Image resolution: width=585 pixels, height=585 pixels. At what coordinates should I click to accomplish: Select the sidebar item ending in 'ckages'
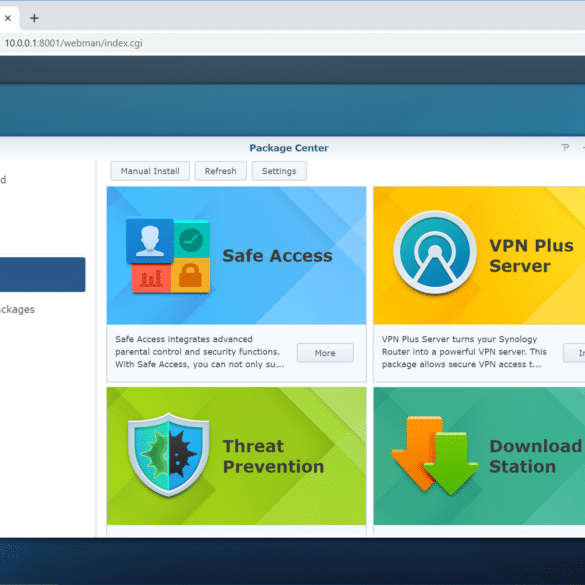(17, 309)
